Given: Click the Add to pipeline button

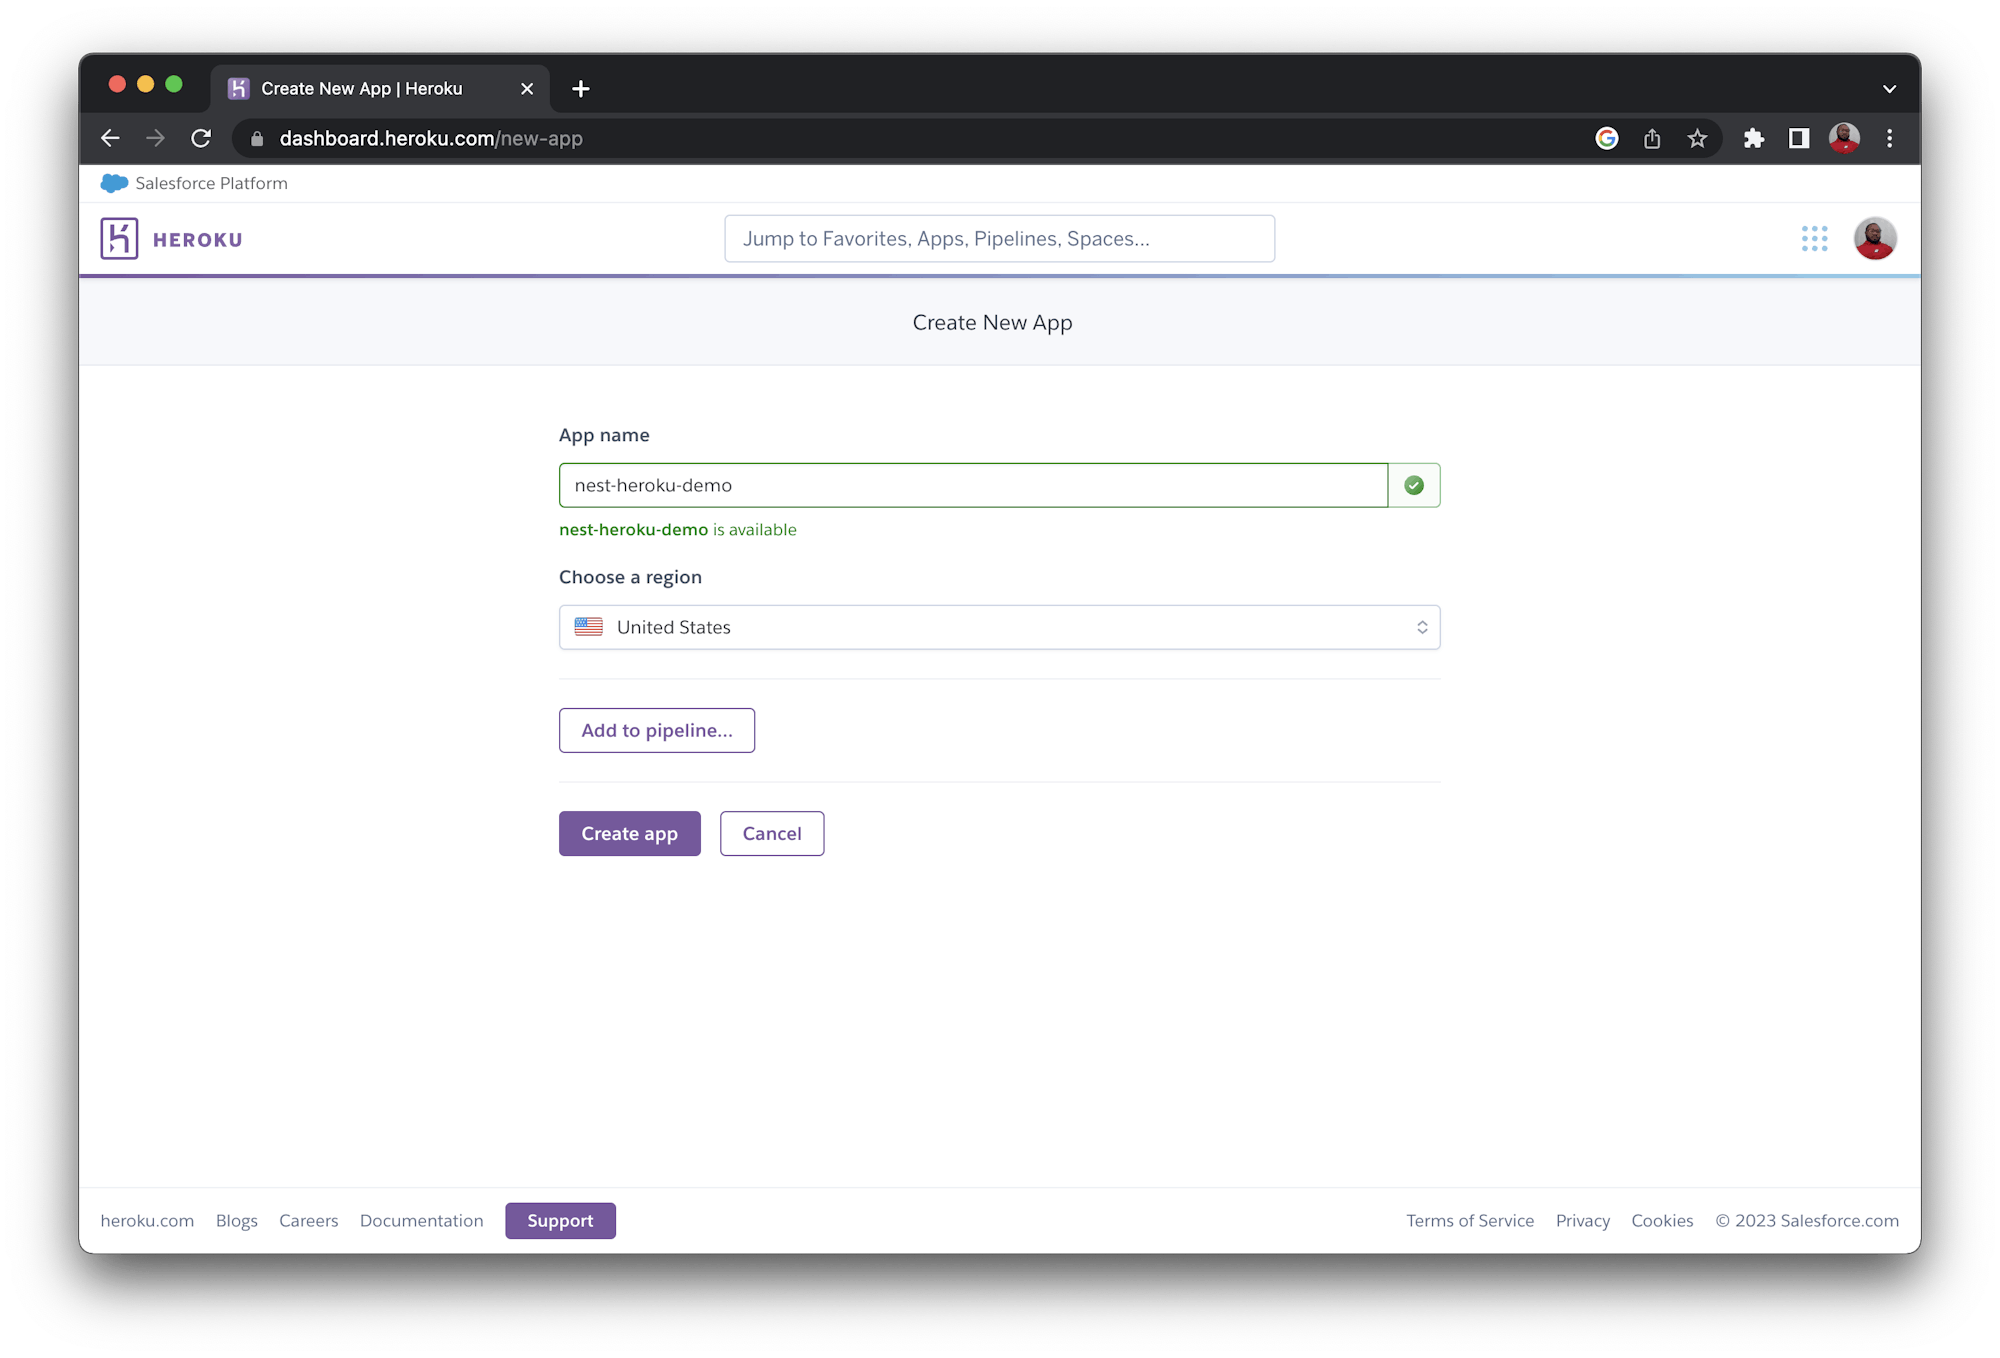Looking at the screenshot, I should [656, 730].
